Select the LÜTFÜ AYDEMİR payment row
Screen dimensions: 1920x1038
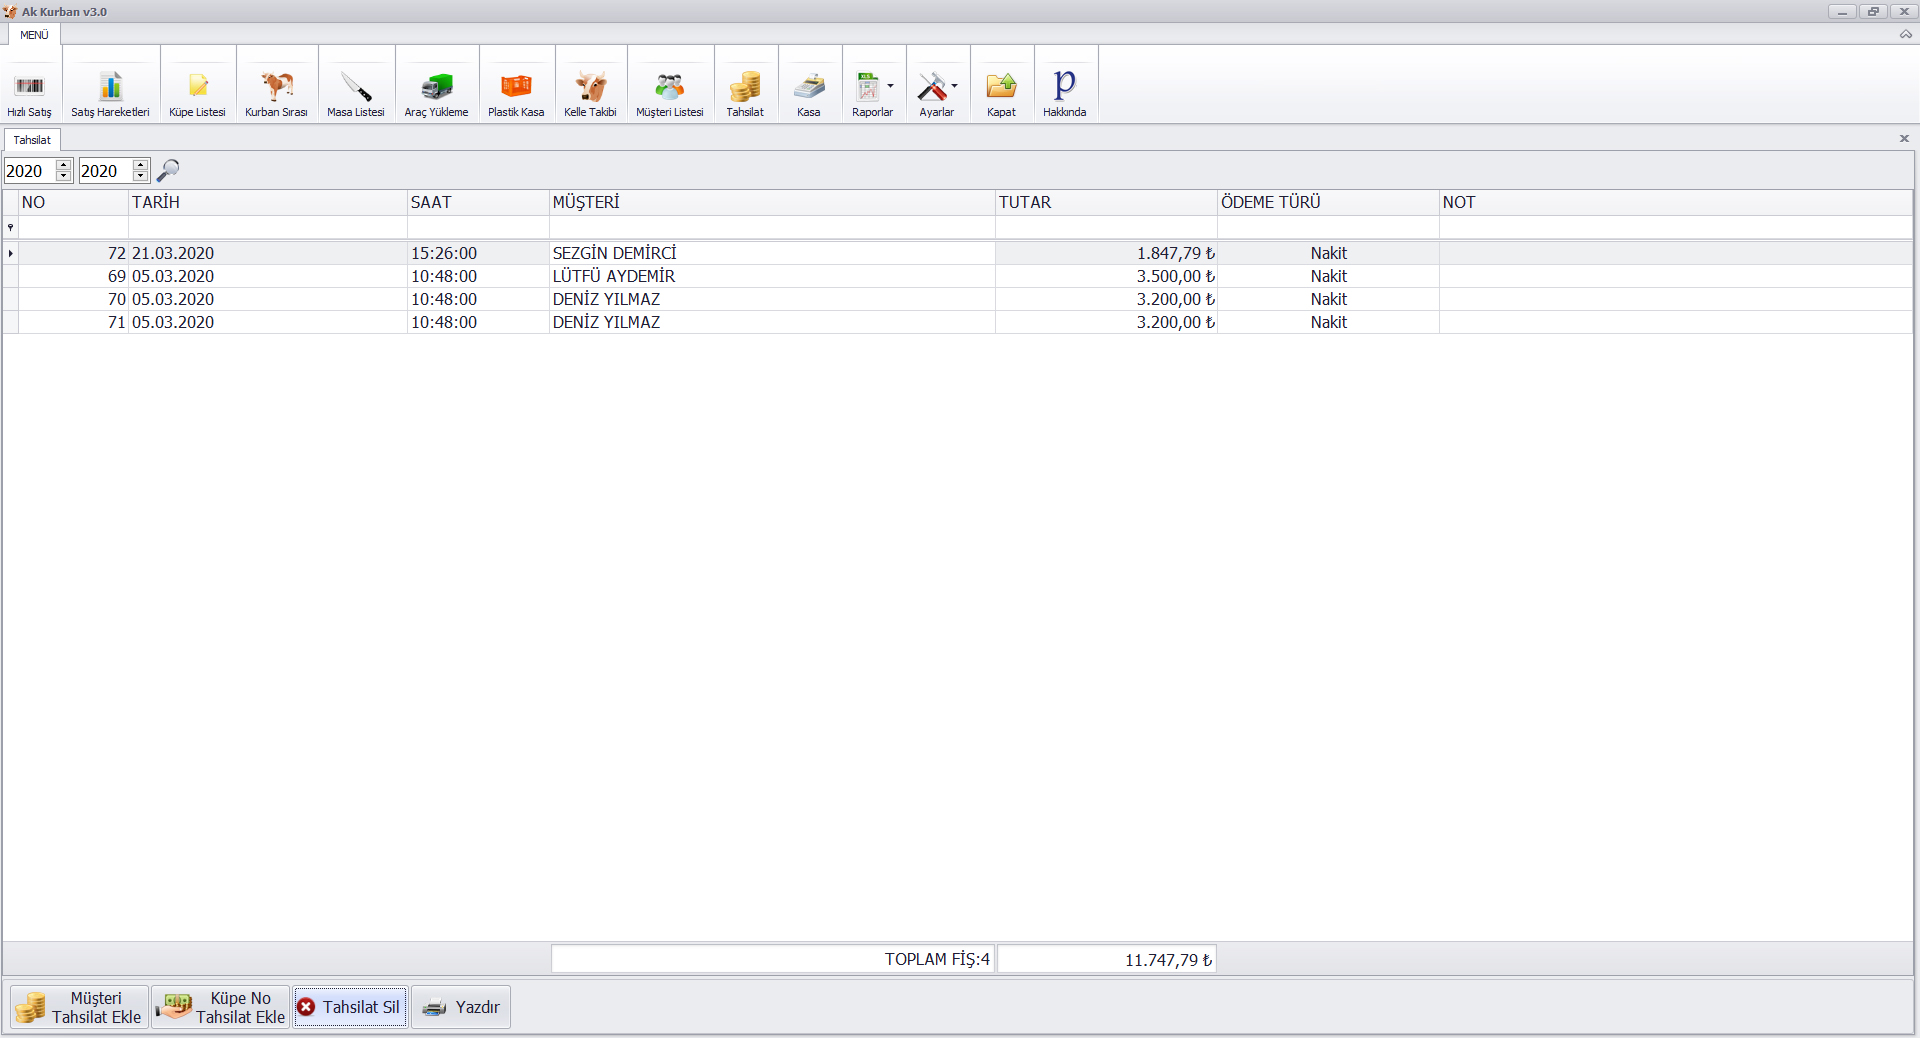coord(613,276)
